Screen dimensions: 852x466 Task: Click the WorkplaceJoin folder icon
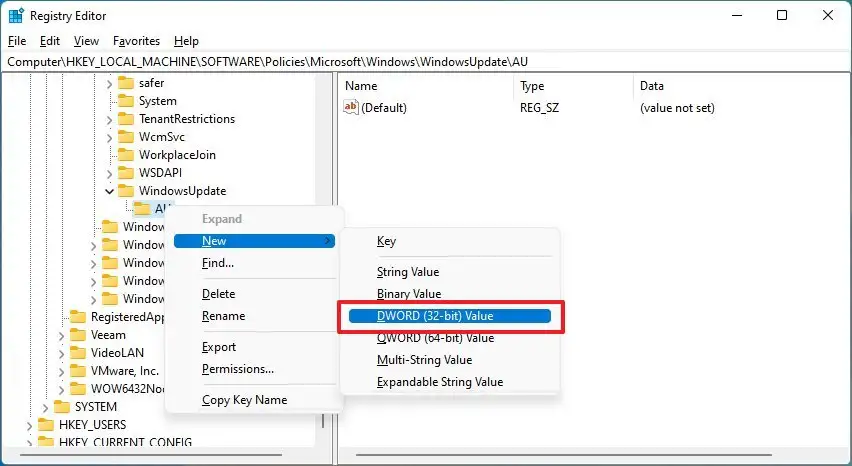click(x=126, y=155)
